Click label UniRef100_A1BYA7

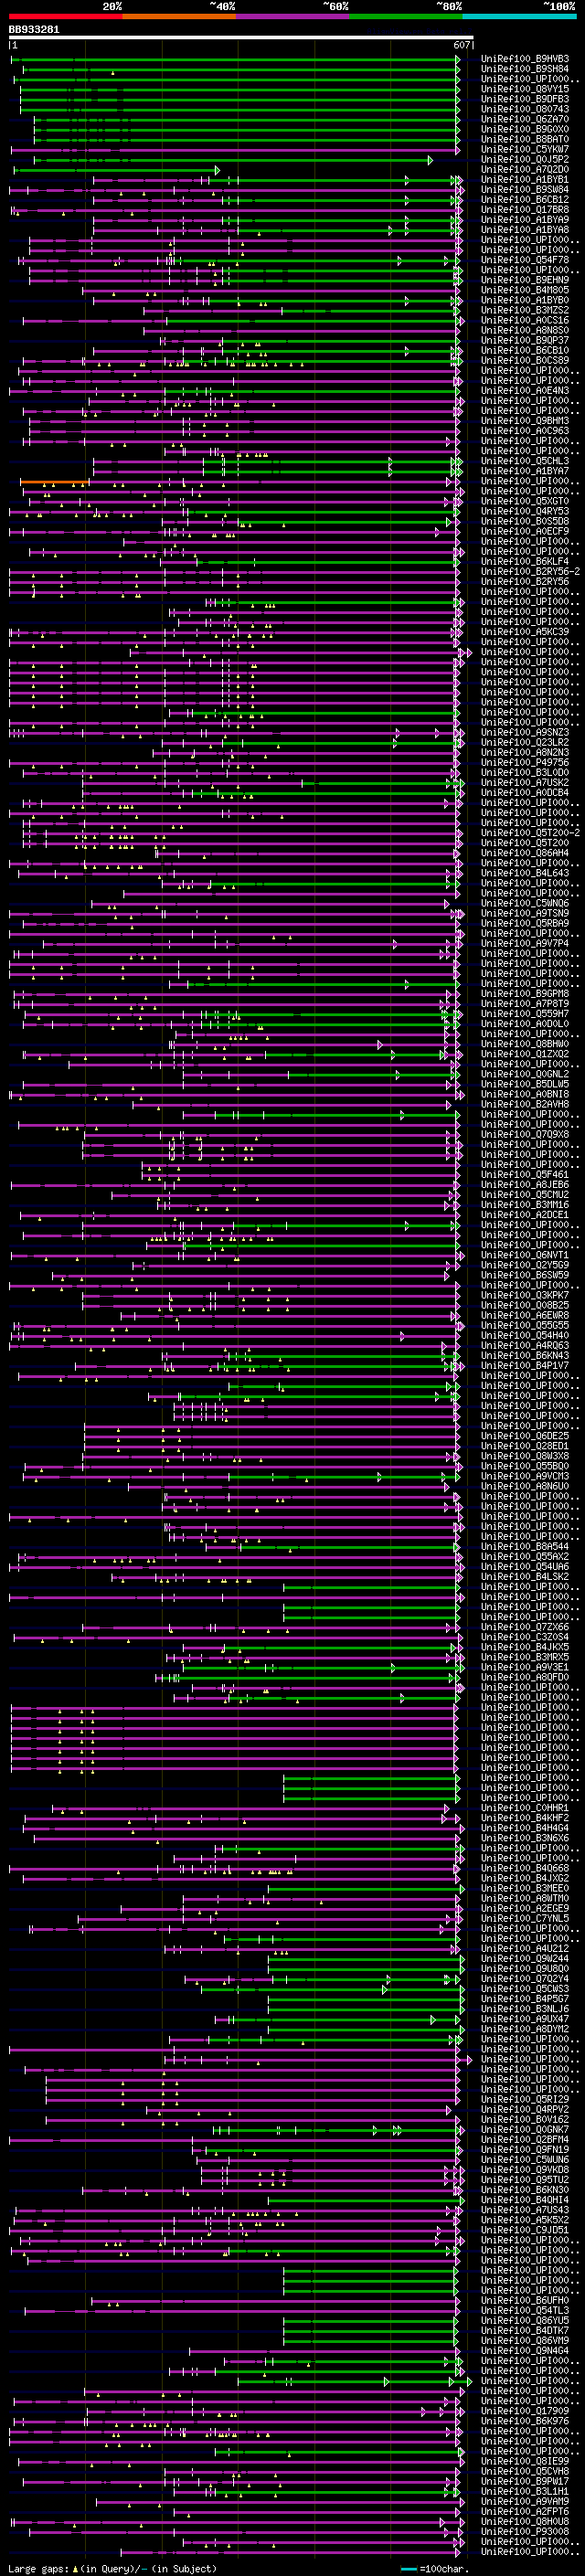pos(525,471)
